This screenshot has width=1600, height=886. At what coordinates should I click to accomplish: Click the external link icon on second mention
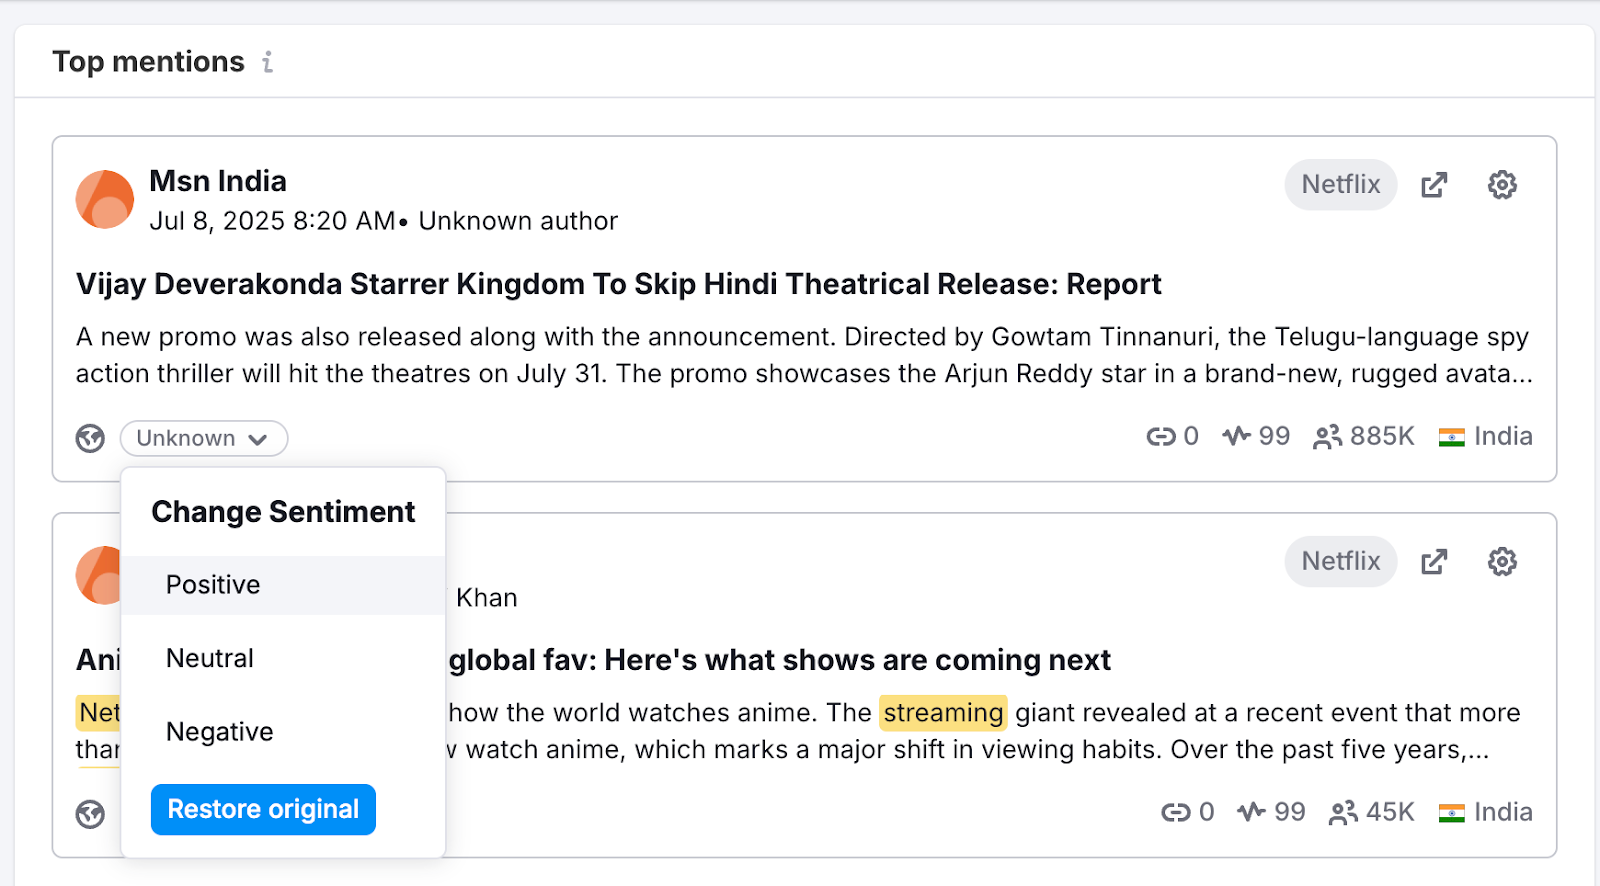[x=1434, y=562]
